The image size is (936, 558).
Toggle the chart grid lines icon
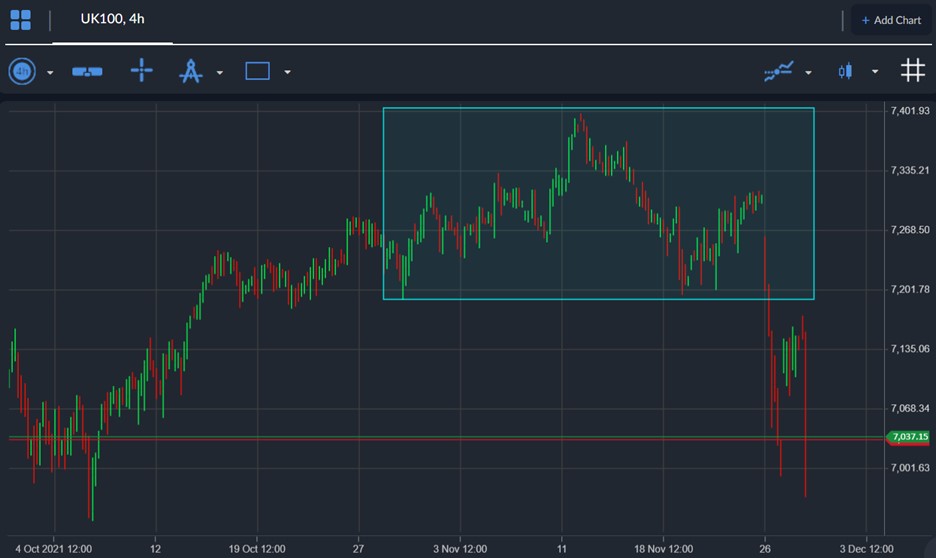[913, 70]
